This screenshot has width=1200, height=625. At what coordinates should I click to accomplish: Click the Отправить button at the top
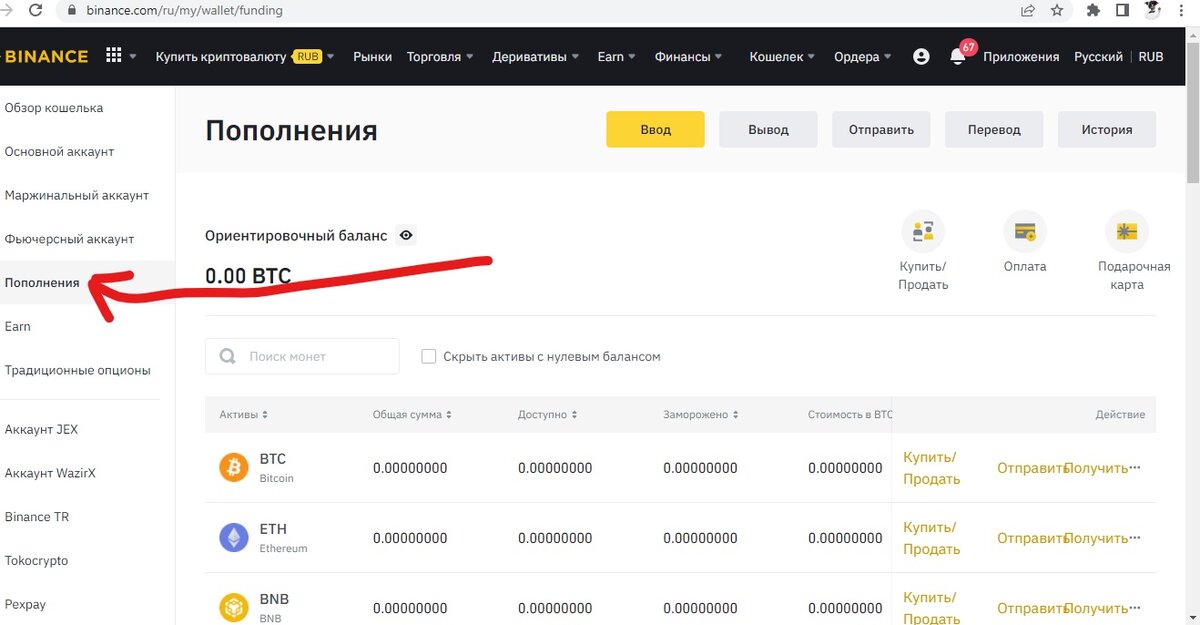[881, 130]
